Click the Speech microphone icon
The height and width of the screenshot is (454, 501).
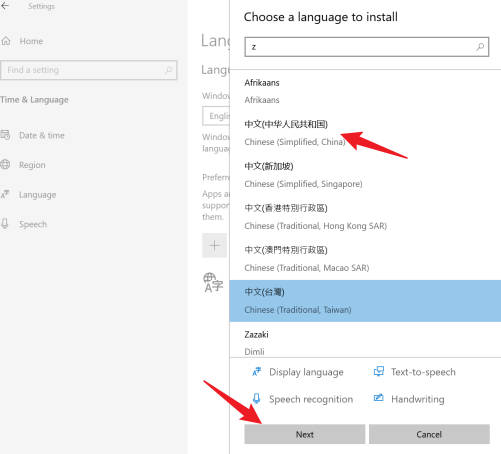[x=5, y=223]
